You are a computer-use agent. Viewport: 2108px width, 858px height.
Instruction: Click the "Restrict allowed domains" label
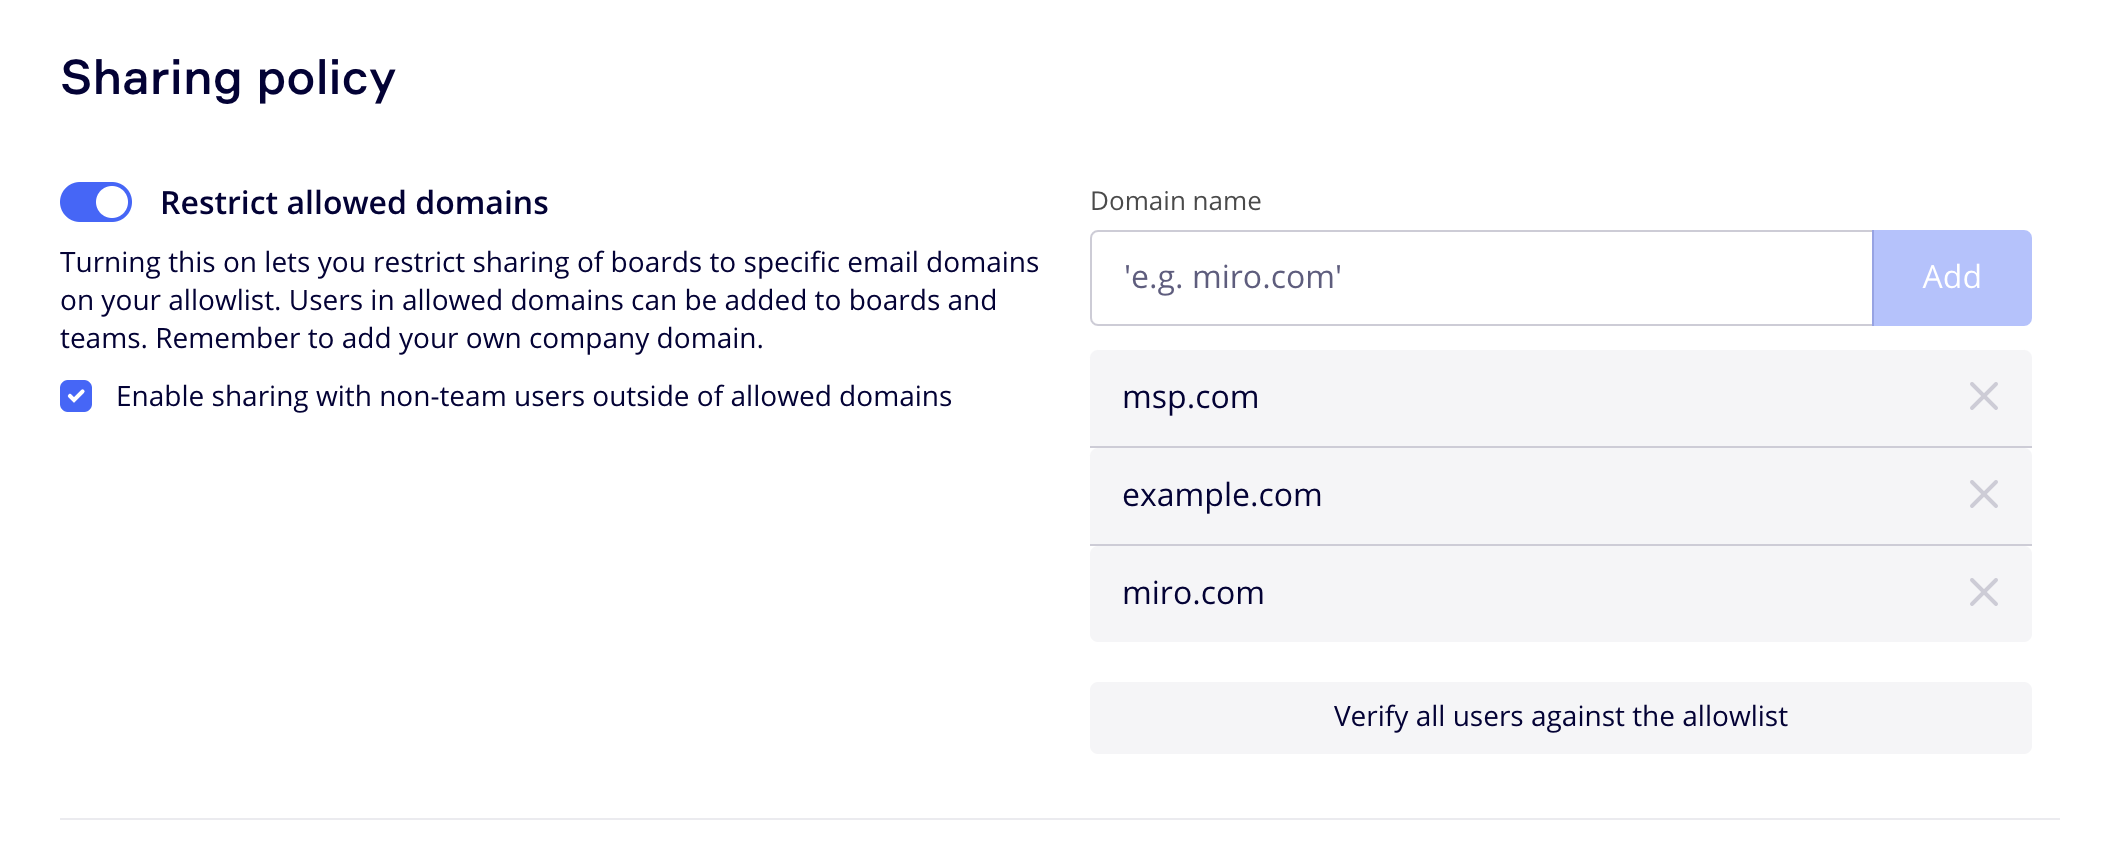[354, 203]
